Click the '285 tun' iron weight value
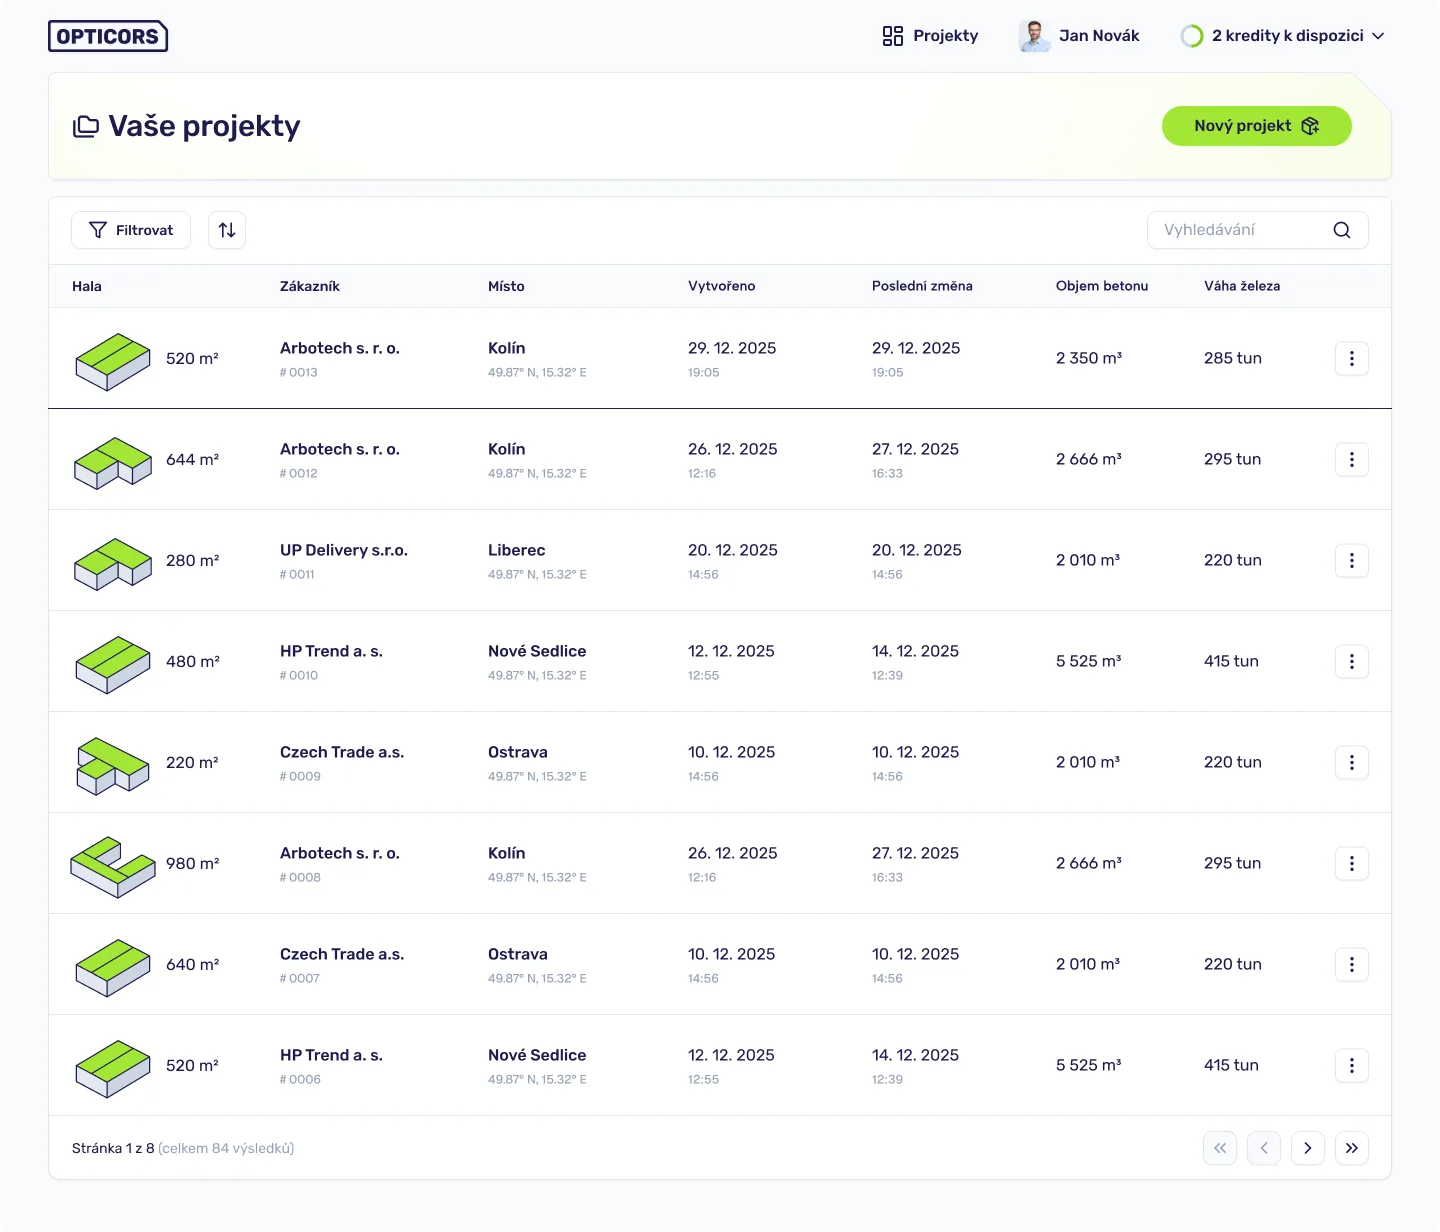 (x=1233, y=358)
